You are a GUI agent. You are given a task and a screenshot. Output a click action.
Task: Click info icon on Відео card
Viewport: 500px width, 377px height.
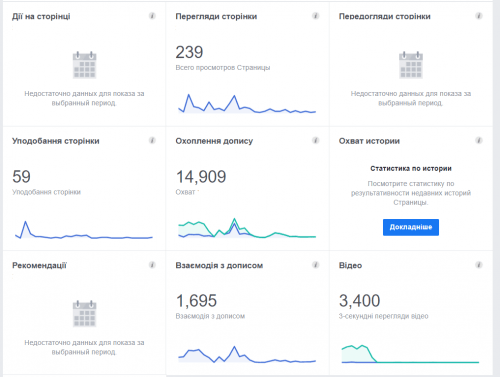479,265
